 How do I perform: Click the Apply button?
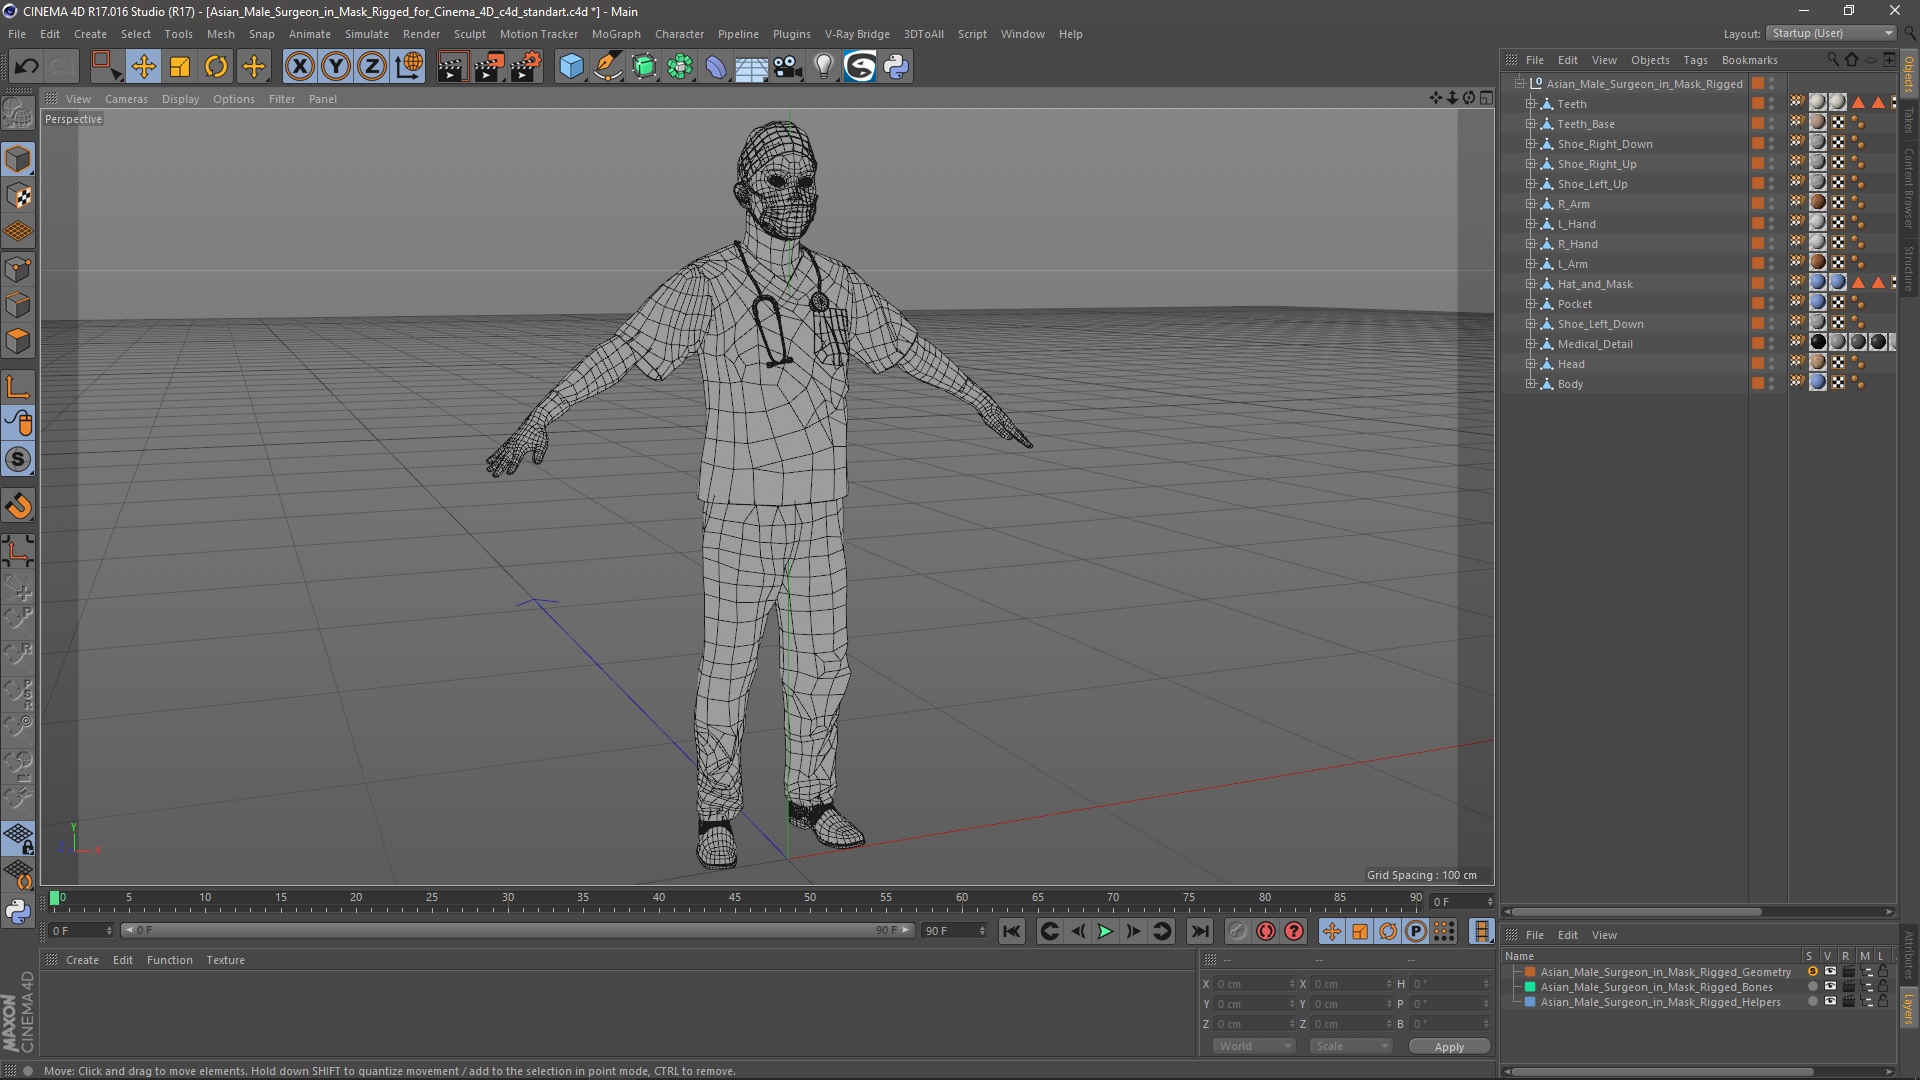[1448, 1046]
